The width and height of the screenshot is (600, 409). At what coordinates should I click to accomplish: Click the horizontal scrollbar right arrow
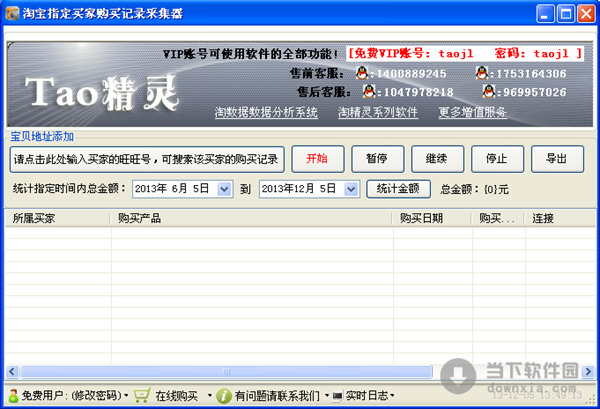click(588, 371)
